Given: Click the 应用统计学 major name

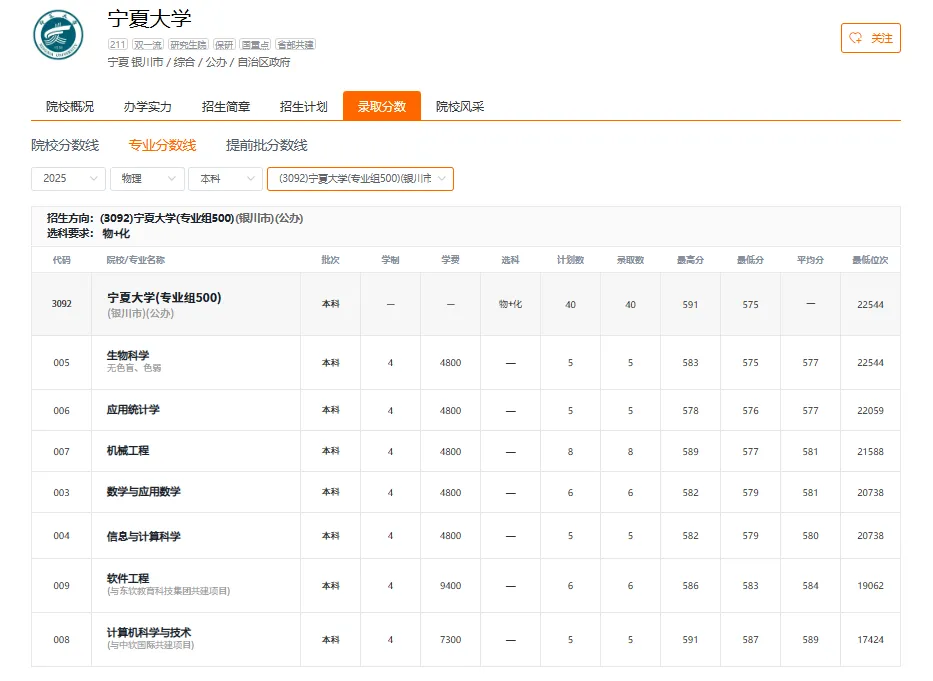Looking at the screenshot, I should (x=133, y=410).
